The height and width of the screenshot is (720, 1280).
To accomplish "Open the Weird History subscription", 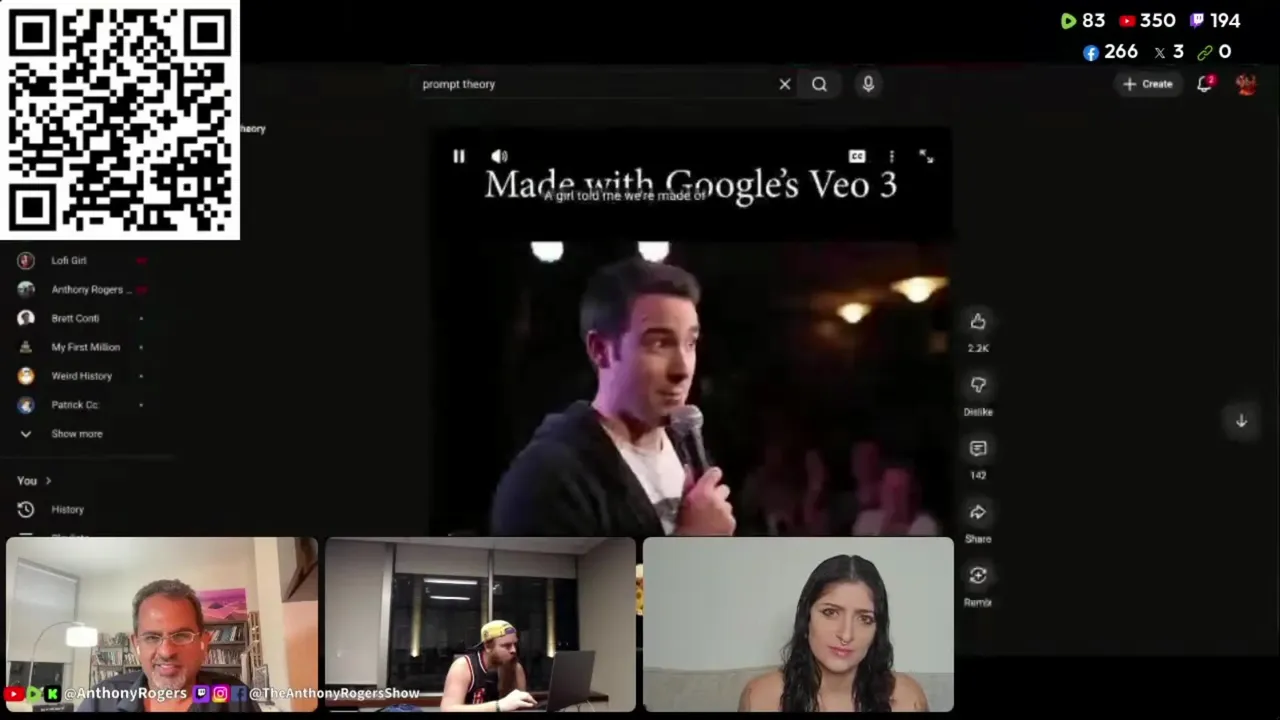I will (84, 376).
